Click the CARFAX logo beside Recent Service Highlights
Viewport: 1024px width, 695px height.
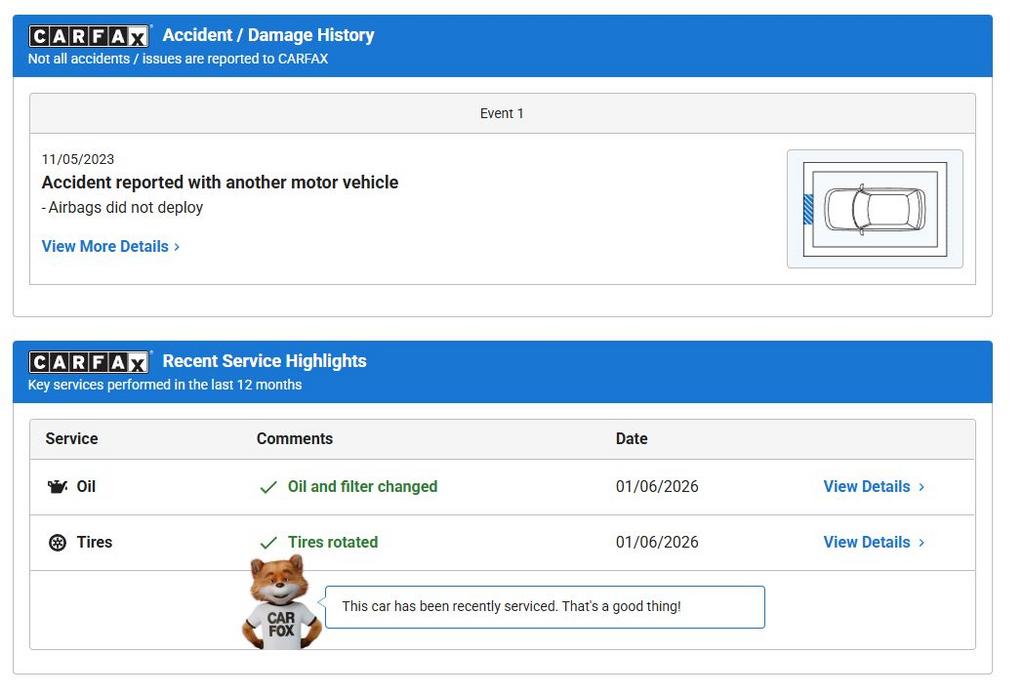[89, 362]
